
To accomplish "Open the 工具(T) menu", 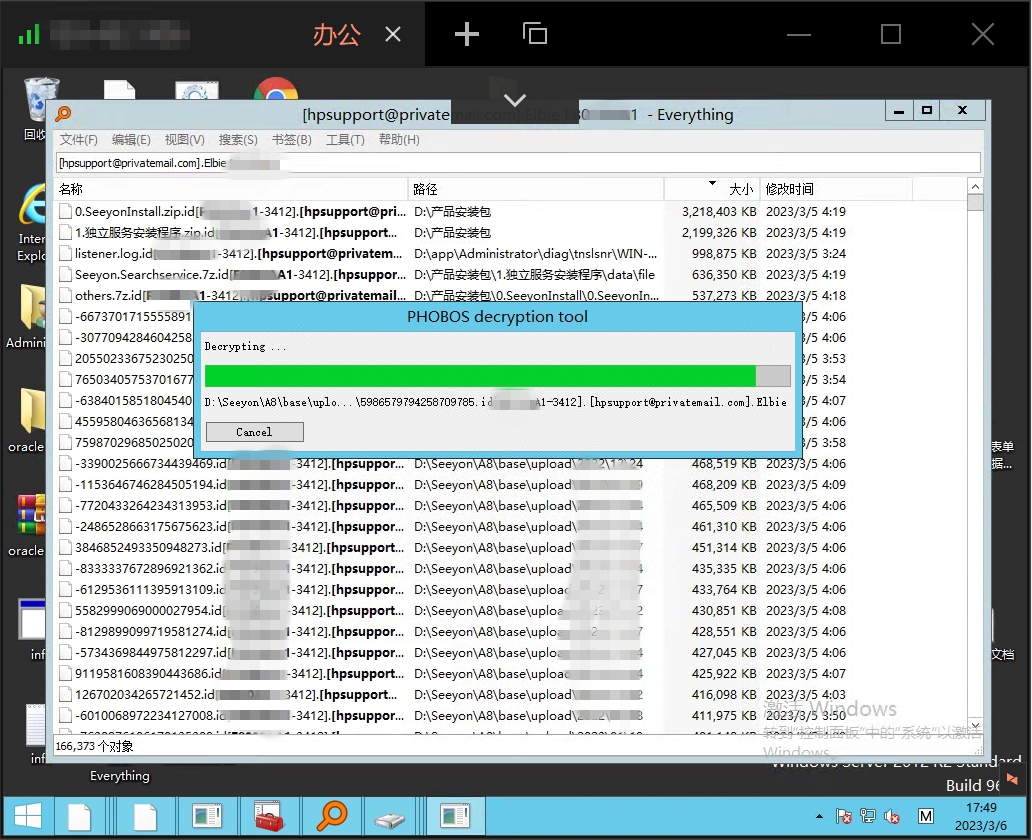I will [345, 140].
